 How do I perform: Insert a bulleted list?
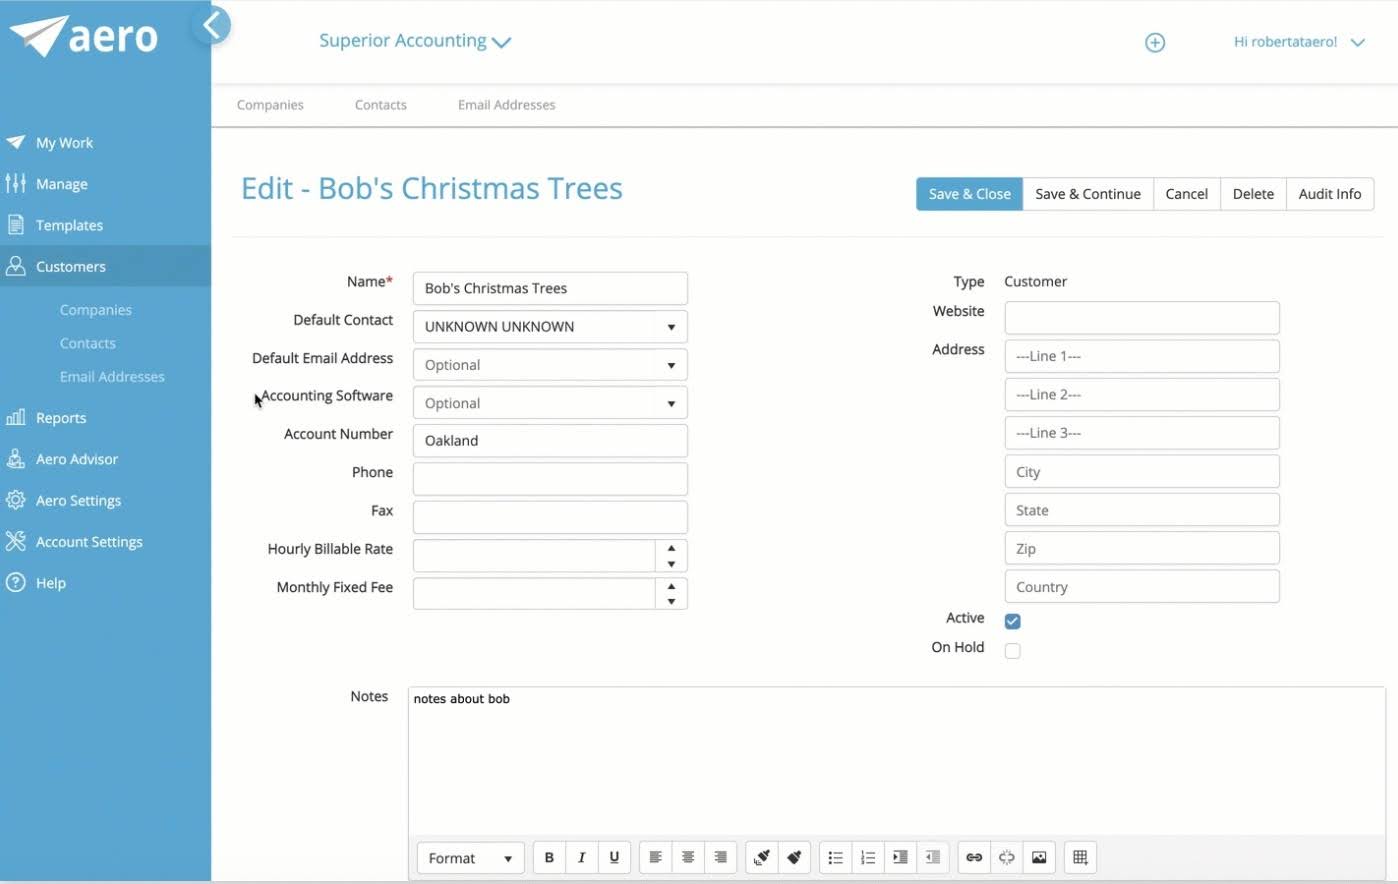836,857
